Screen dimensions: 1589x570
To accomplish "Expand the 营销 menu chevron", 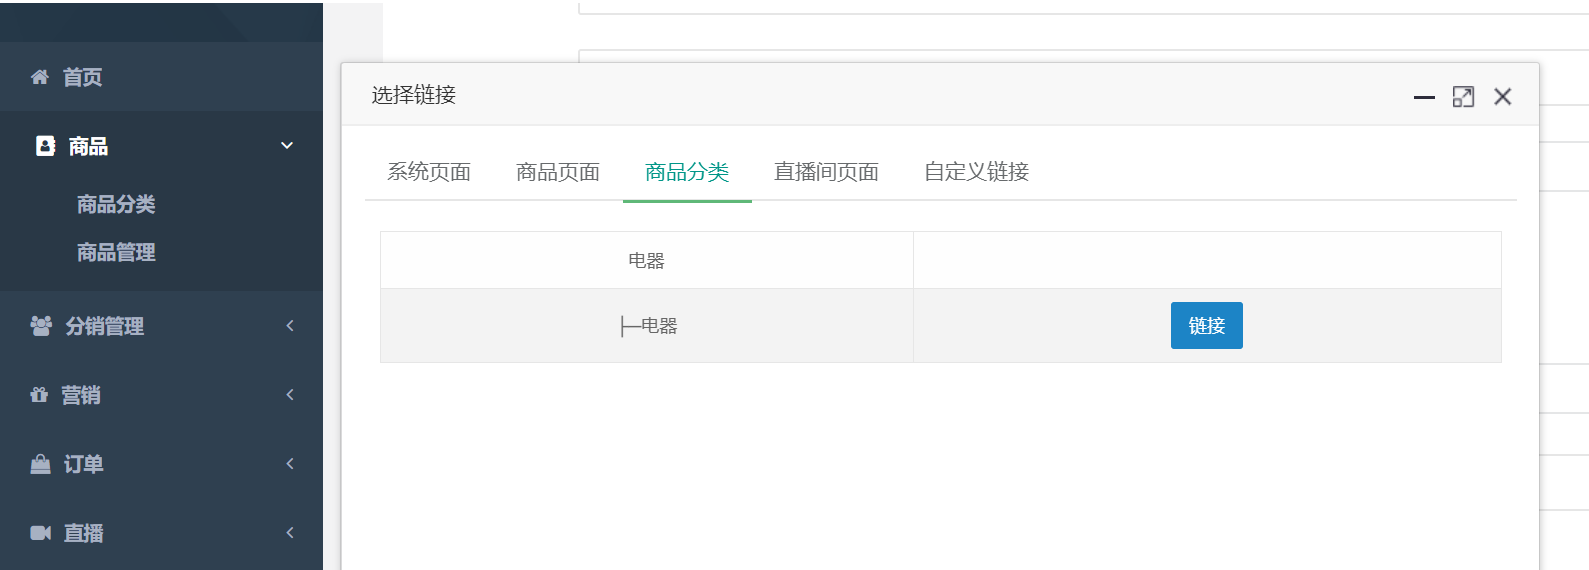I will pyautogui.click(x=290, y=395).
